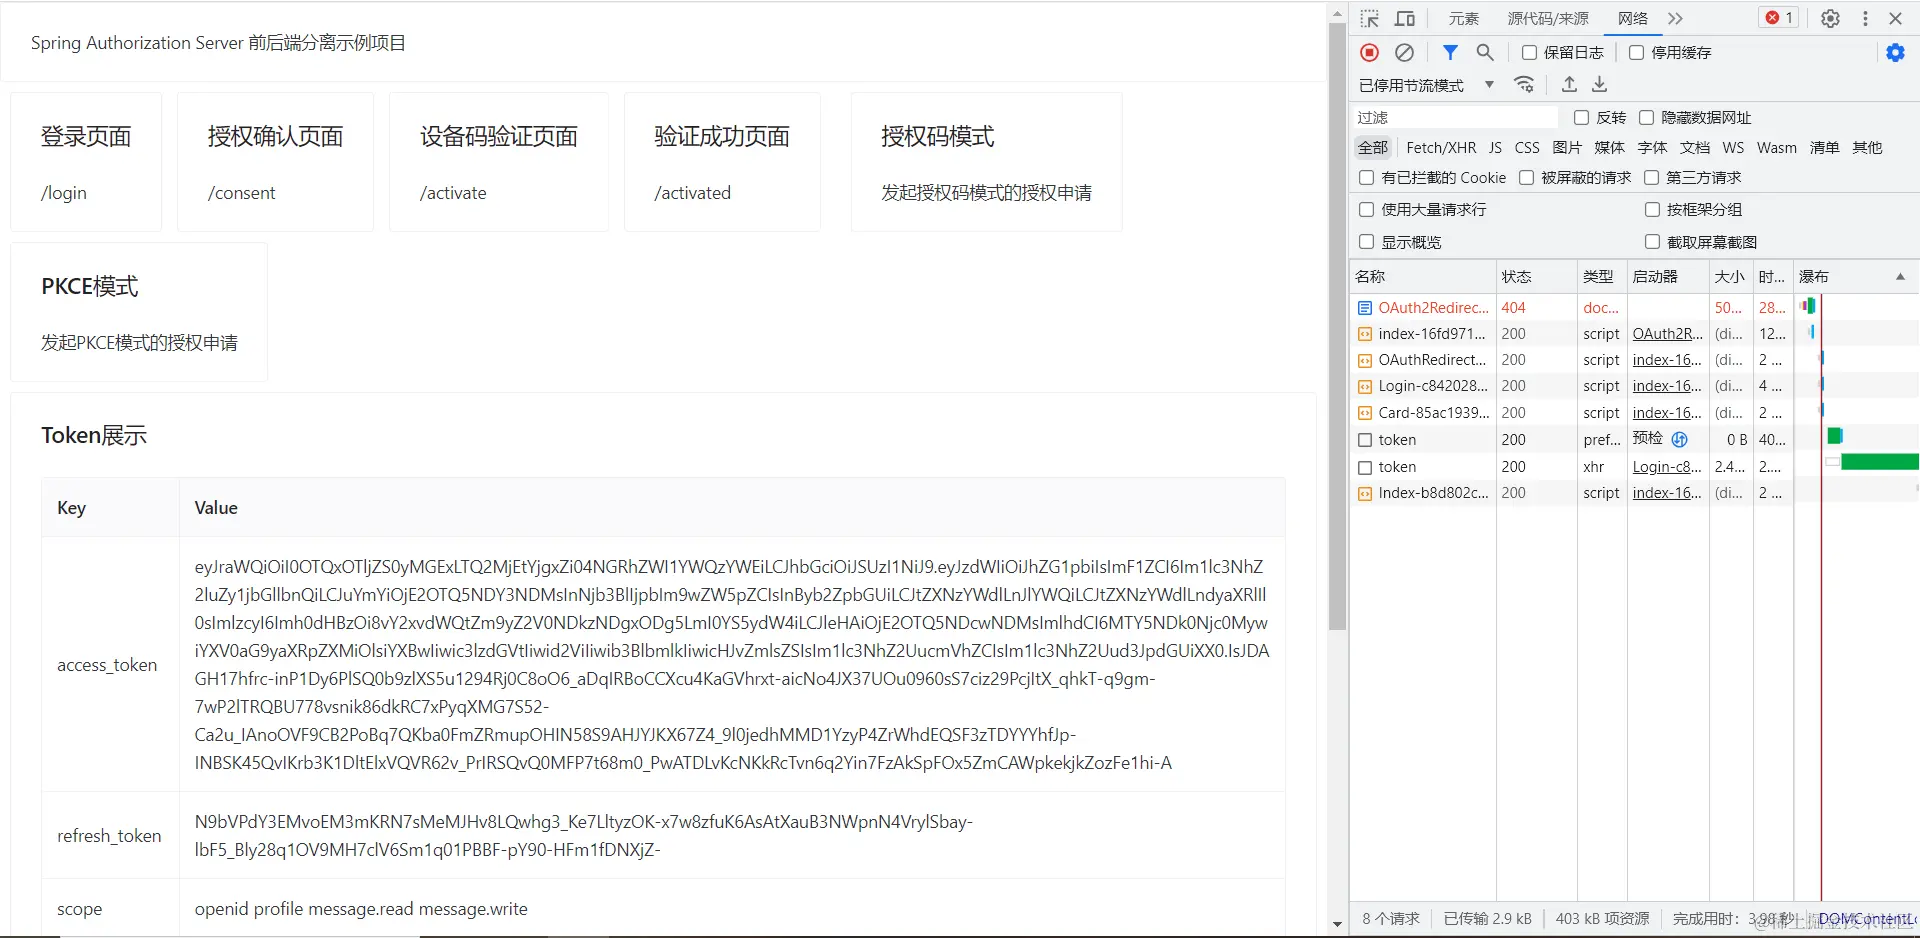Filter requests by Fetch/XHR

(1441, 147)
